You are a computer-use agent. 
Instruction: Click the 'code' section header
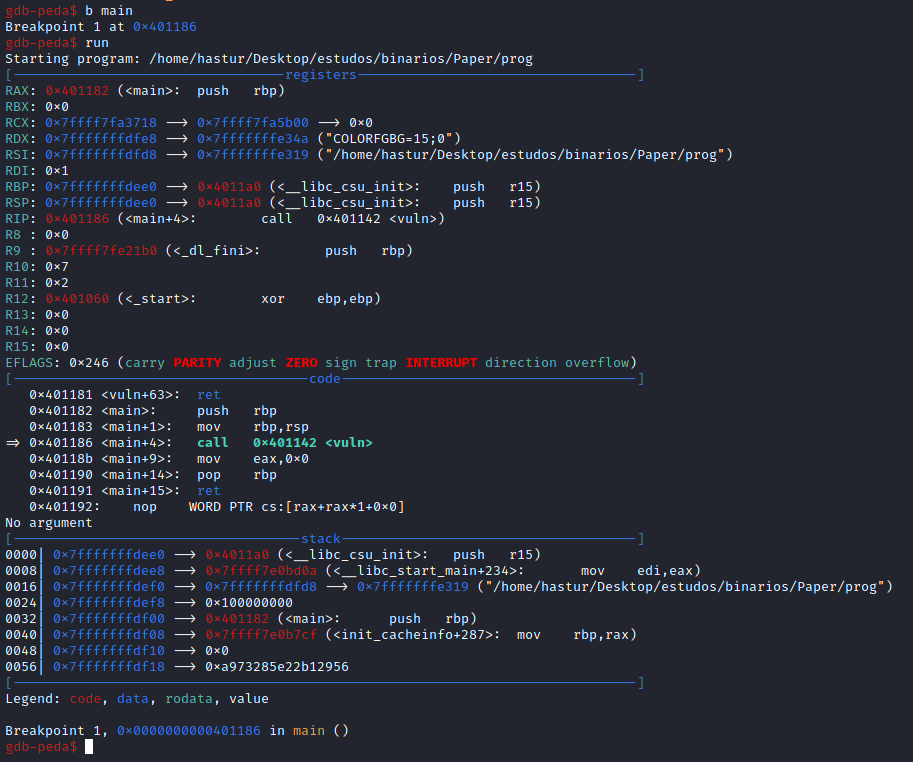(325, 379)
